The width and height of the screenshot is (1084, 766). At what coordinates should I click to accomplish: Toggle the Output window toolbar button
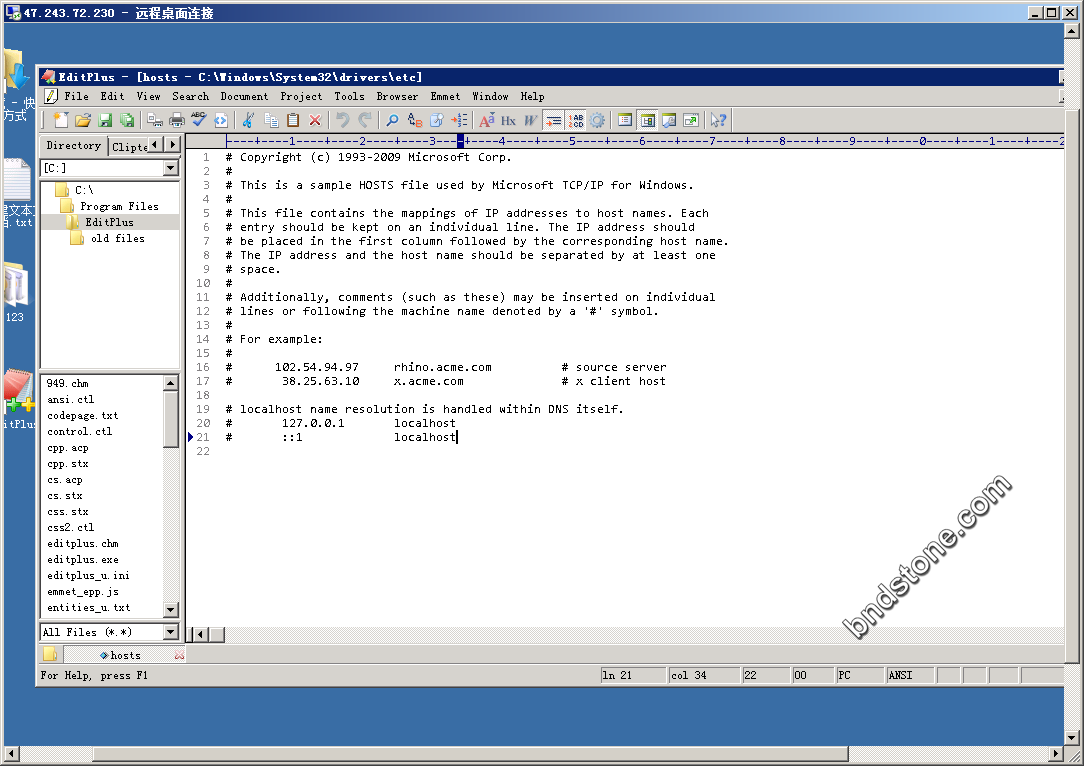click(669, 120)
